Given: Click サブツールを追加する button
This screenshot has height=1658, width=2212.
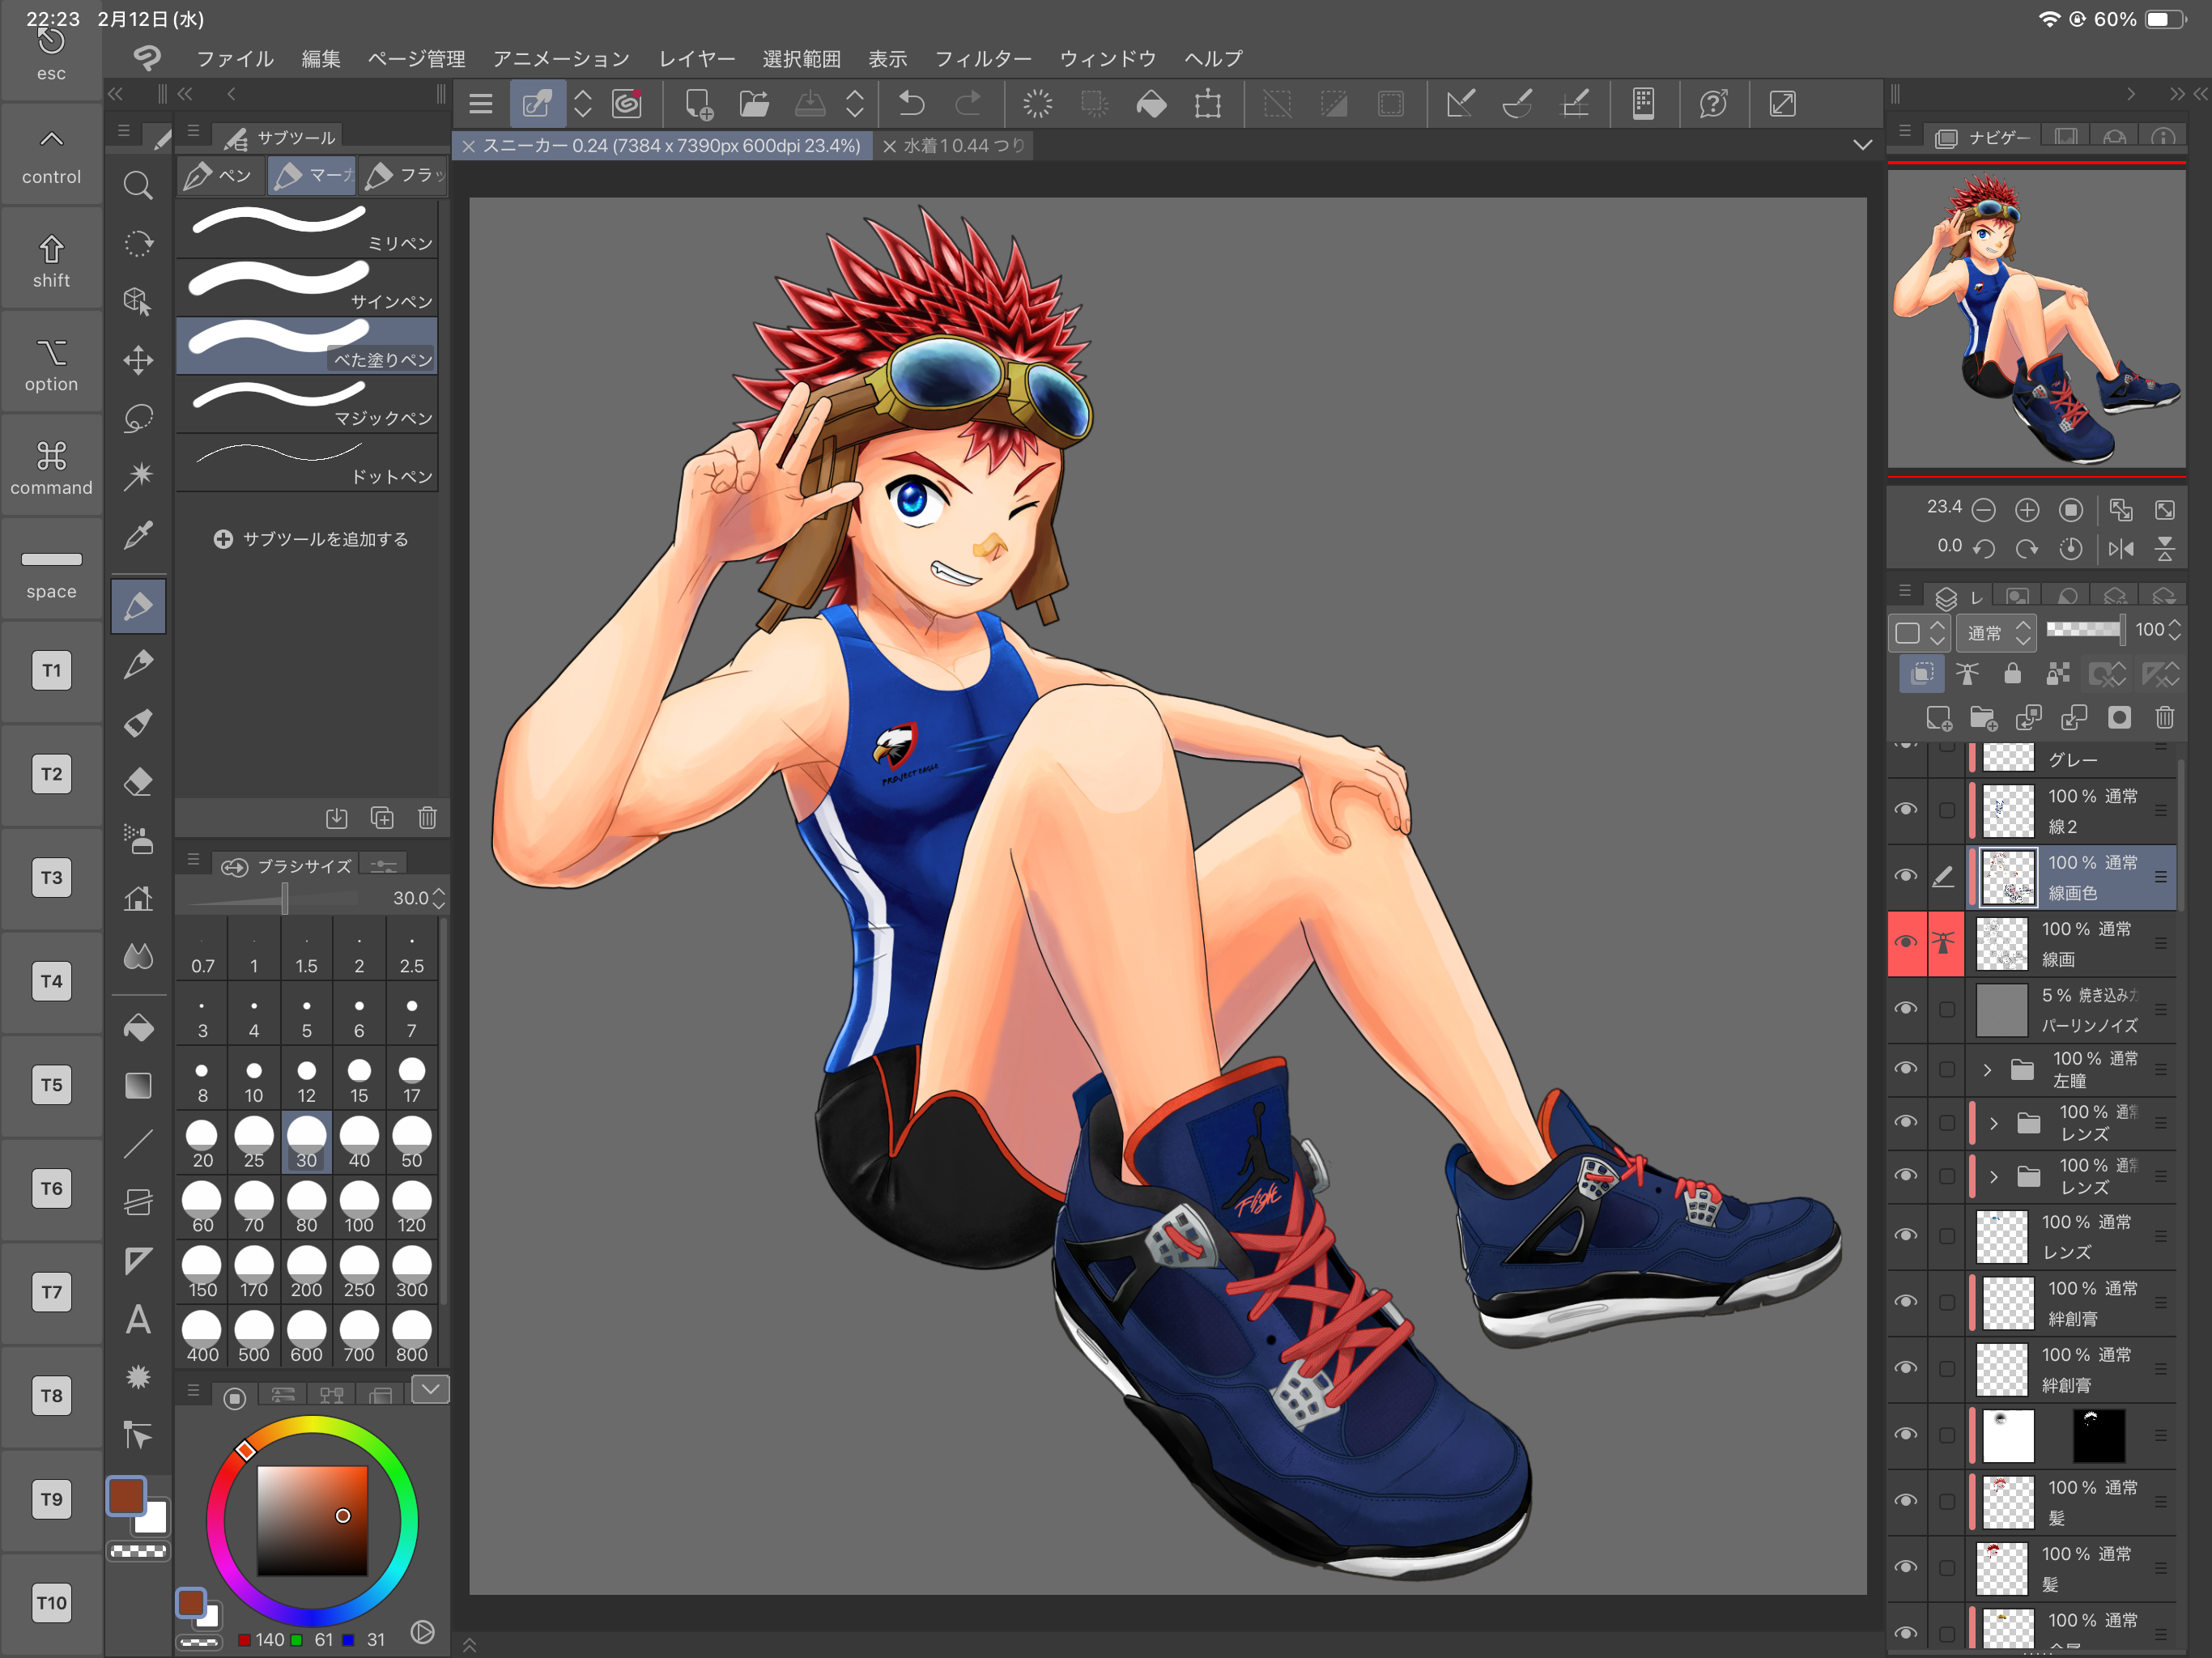Looking at the screenshot, I should click(x=311, y=539).
